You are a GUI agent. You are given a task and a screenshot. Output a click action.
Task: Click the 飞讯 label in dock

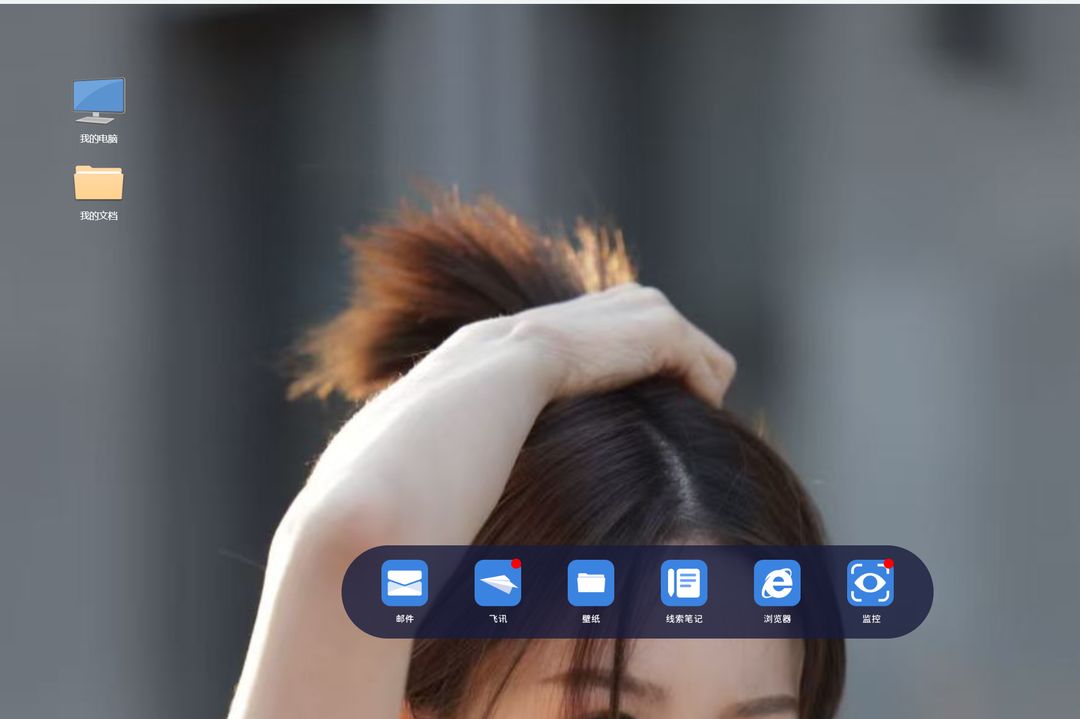[498, 619]
